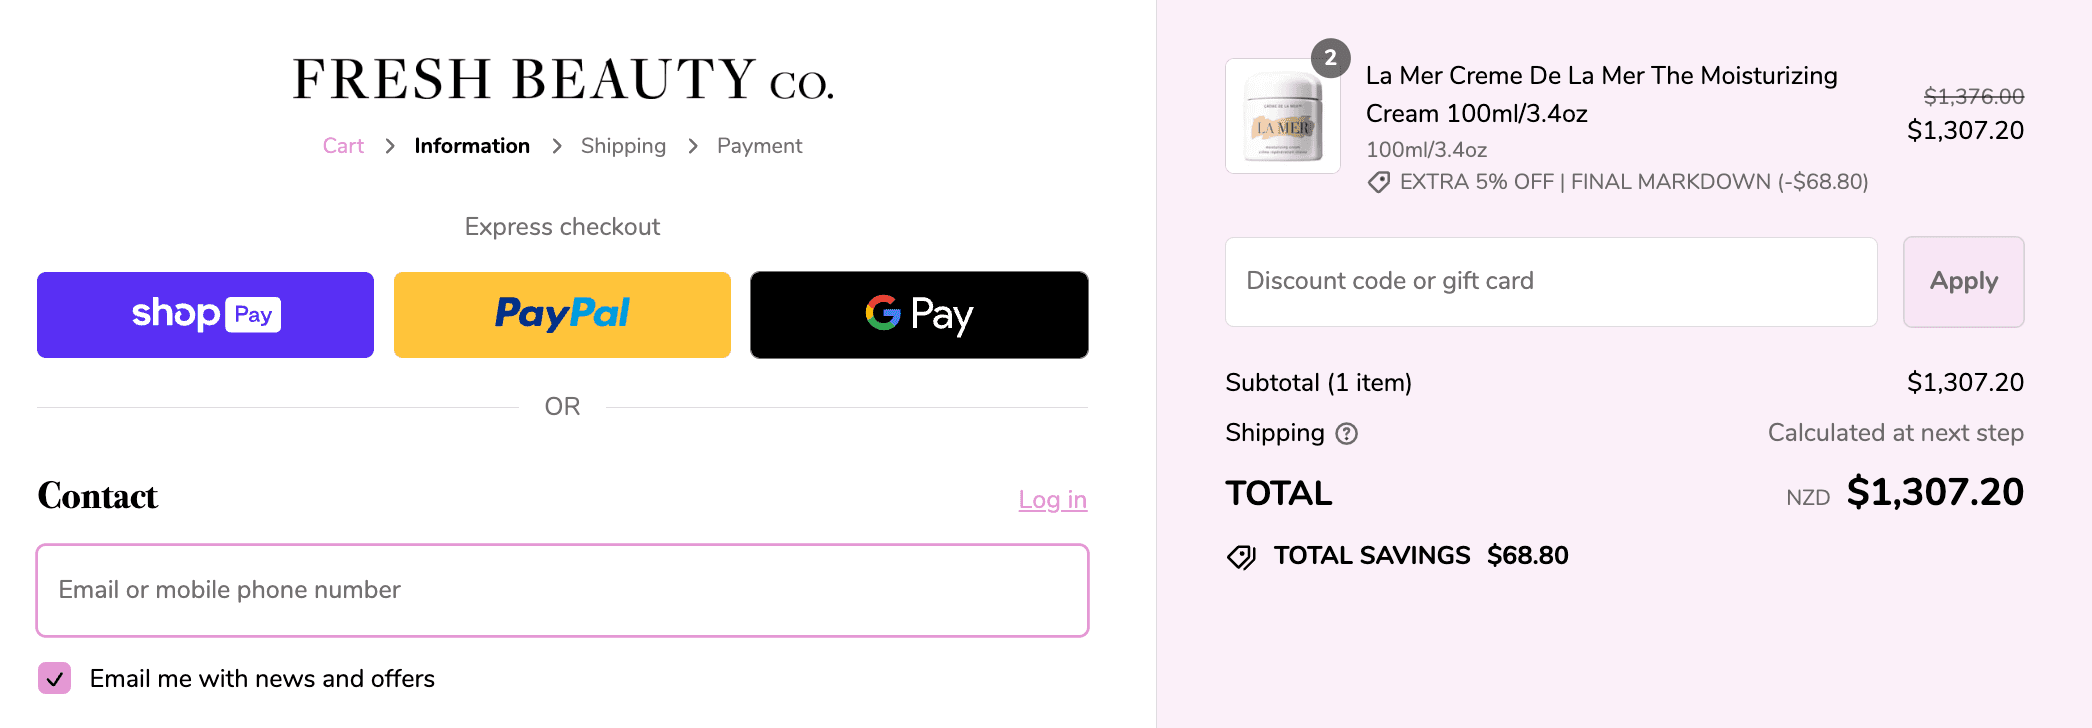This screenshot has height=728, width=2092.
Task: Select the Information breadcrumb step
Action: (472, 146)
